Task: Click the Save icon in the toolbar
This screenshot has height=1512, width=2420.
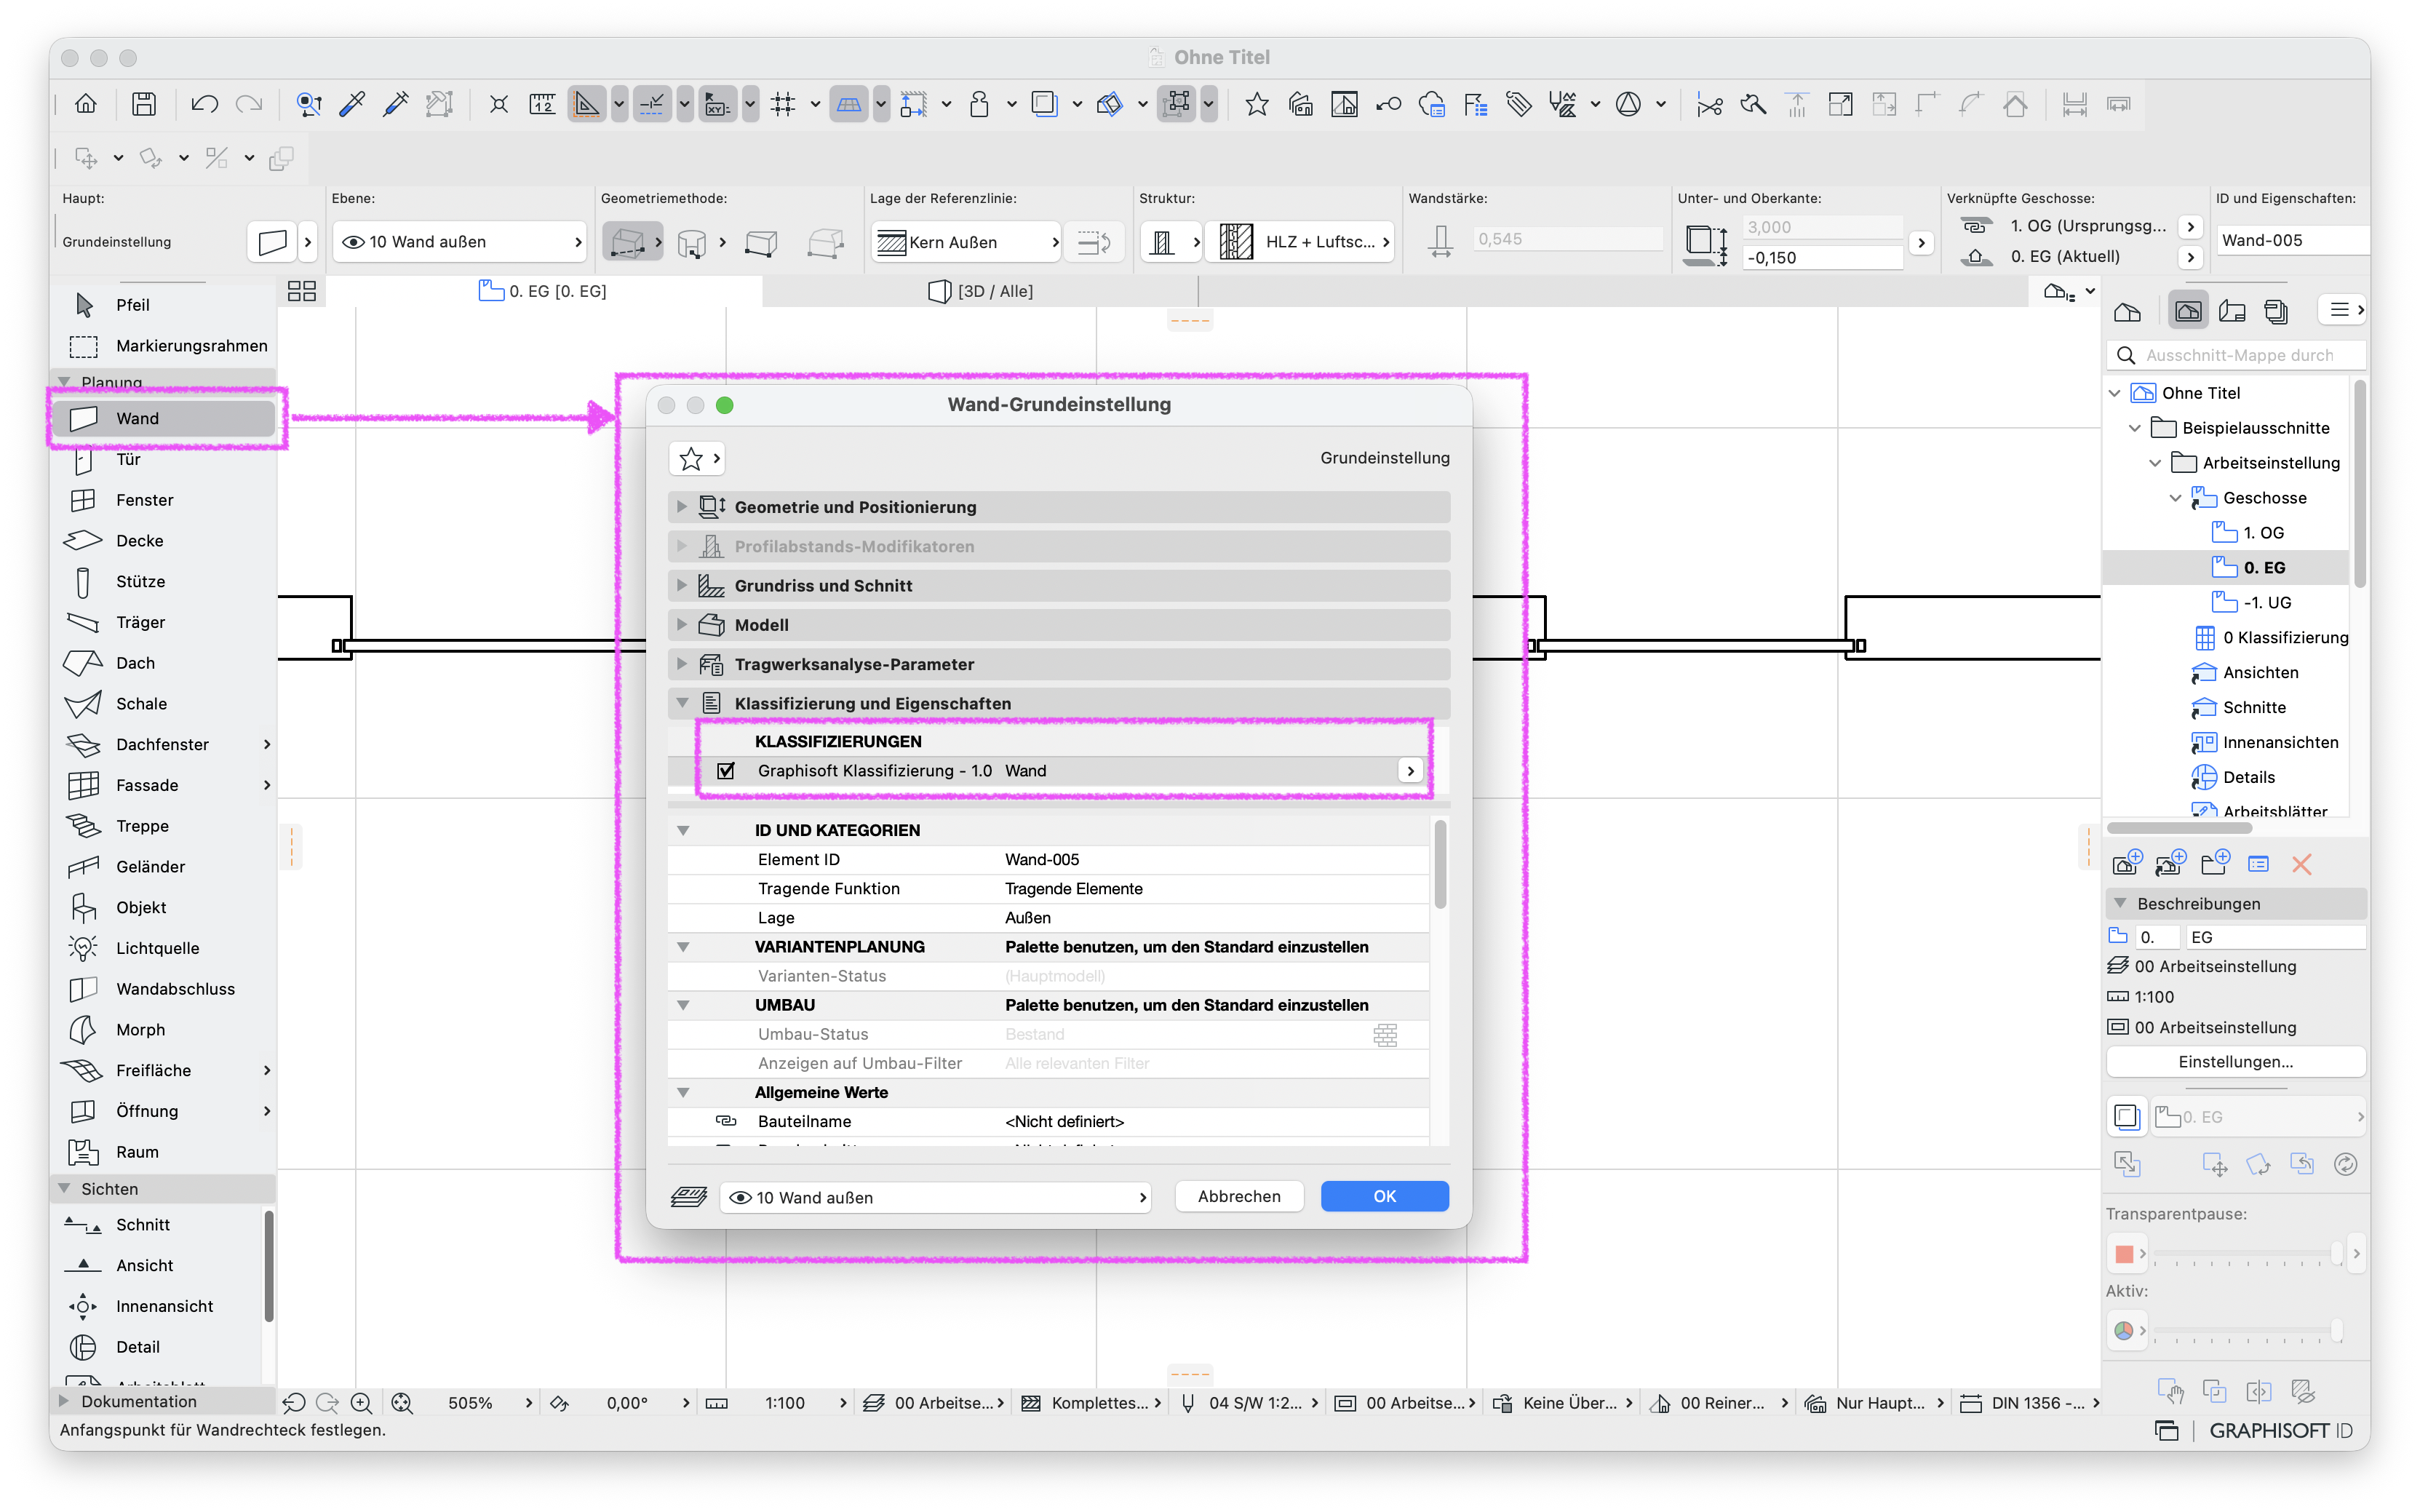Action: (x=143, y=104)
